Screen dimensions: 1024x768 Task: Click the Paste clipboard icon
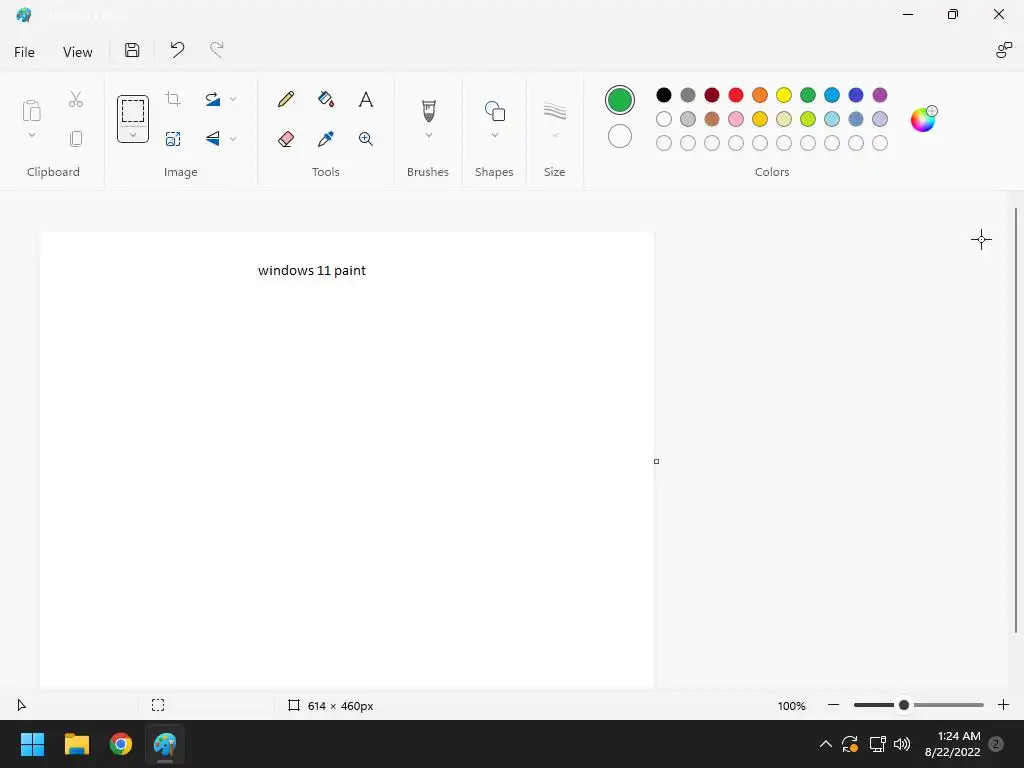point(31,111)
